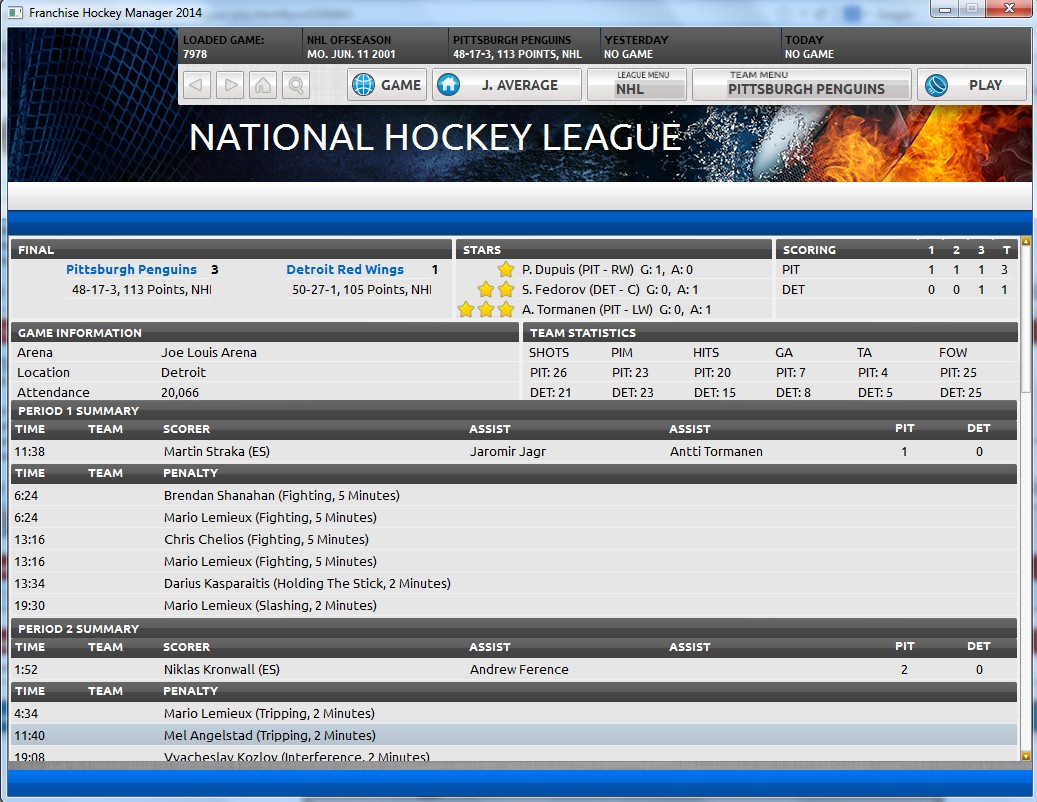
Task: Go to the home screen icon
Action: click(x=263, y=85)
